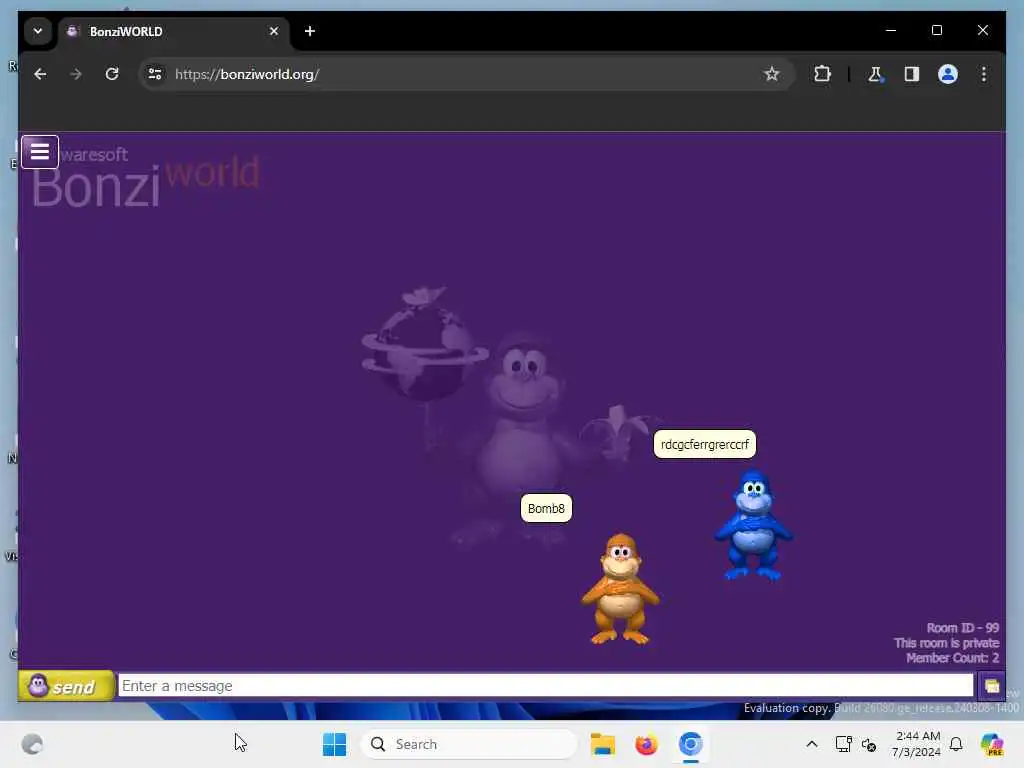Viewport: 1024px width, 768px height.
Task: Click the 'Room ID - 99' text
Action: [963, 628]
